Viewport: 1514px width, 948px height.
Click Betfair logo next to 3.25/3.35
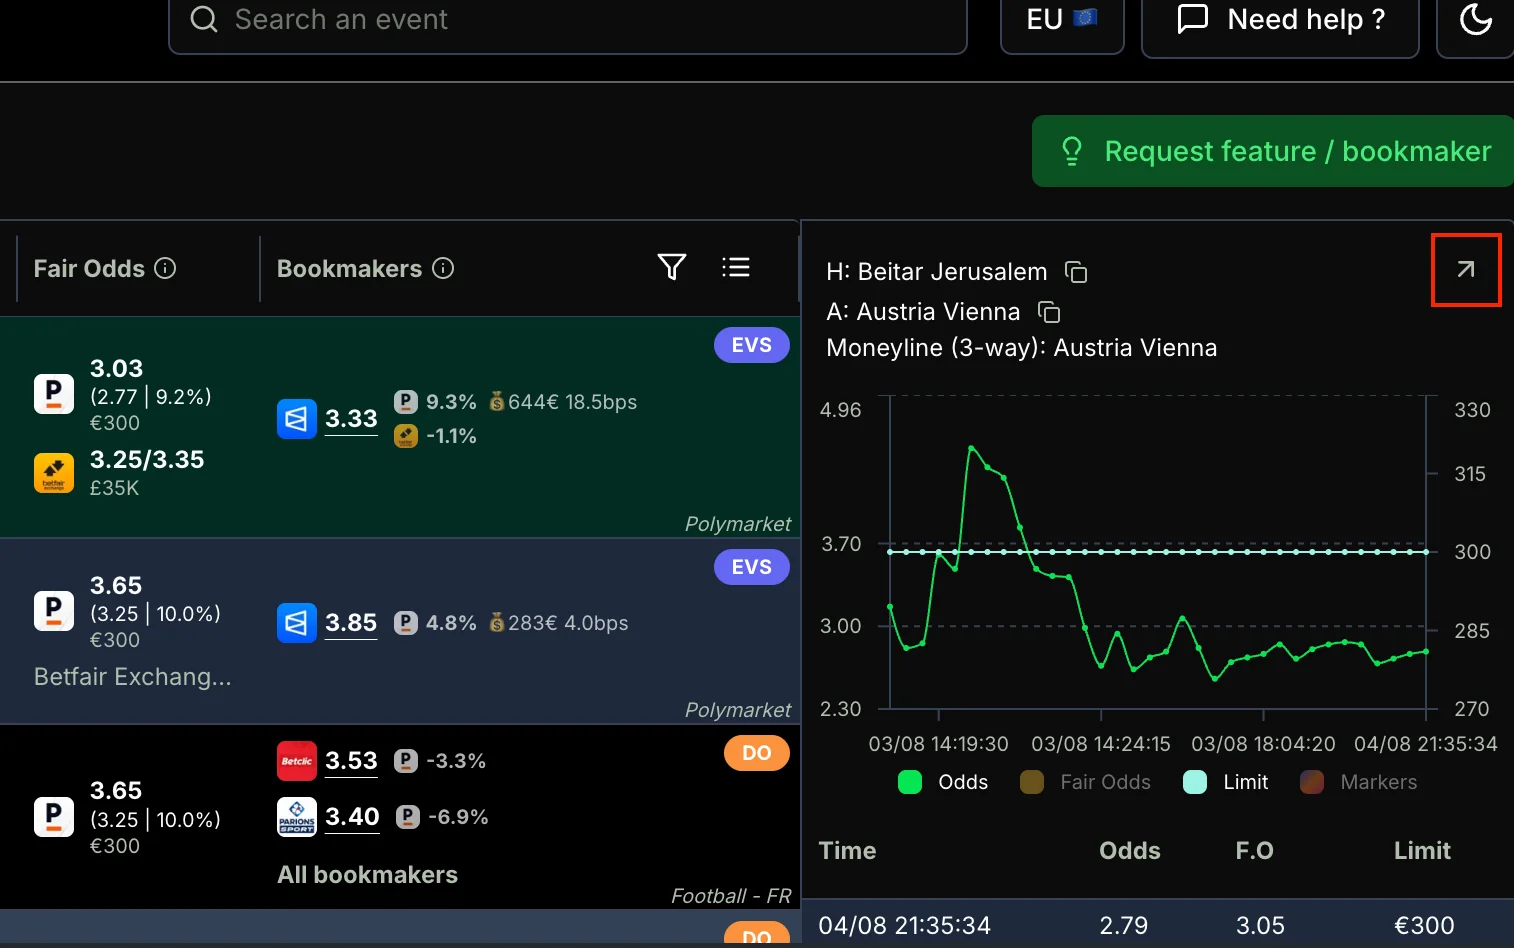coord(54,473)
